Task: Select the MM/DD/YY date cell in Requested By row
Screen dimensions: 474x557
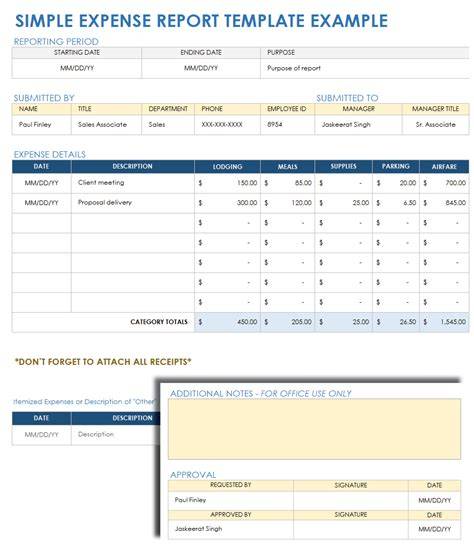Action: [435, 500]
